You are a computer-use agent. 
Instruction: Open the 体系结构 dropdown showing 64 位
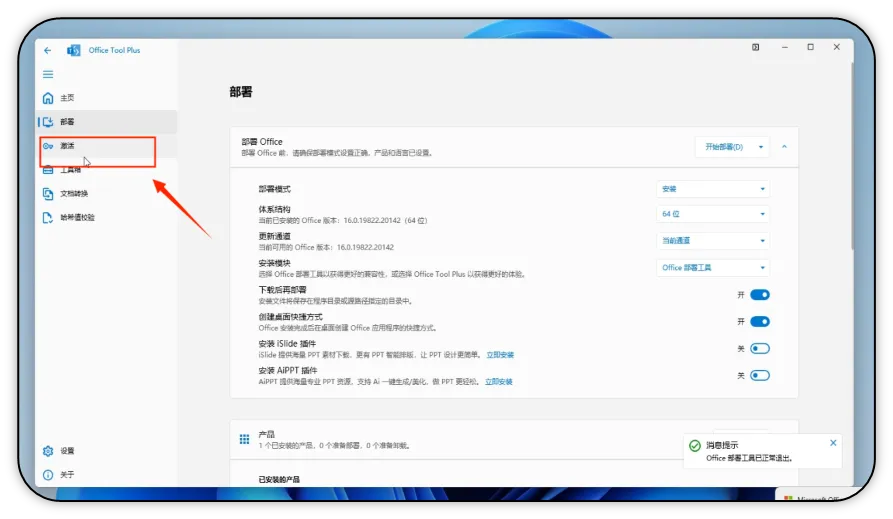[713, 214]
